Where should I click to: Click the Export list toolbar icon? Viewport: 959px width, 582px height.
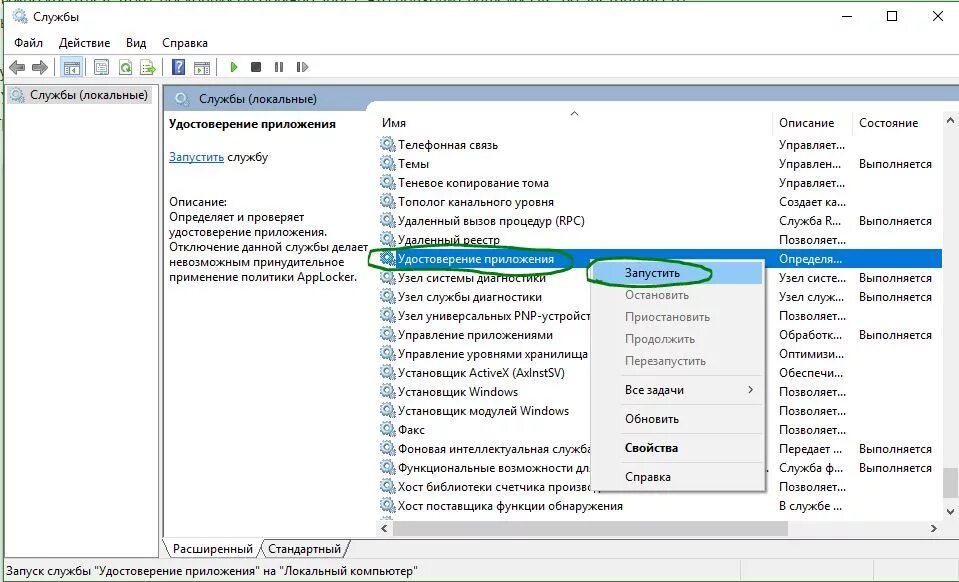(148, 67)
